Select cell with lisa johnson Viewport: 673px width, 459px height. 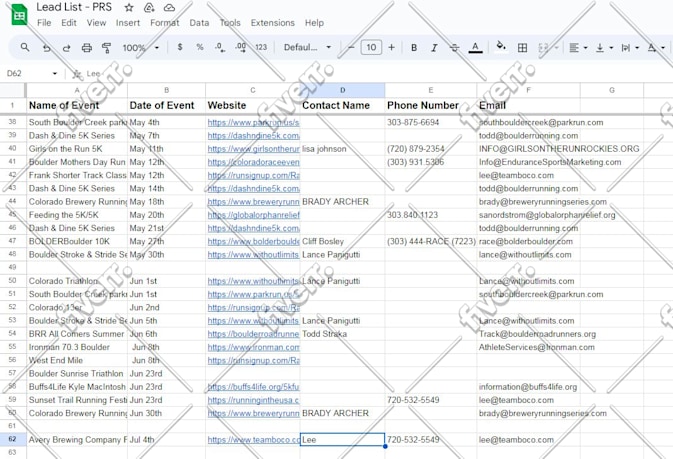coord(342,149)
